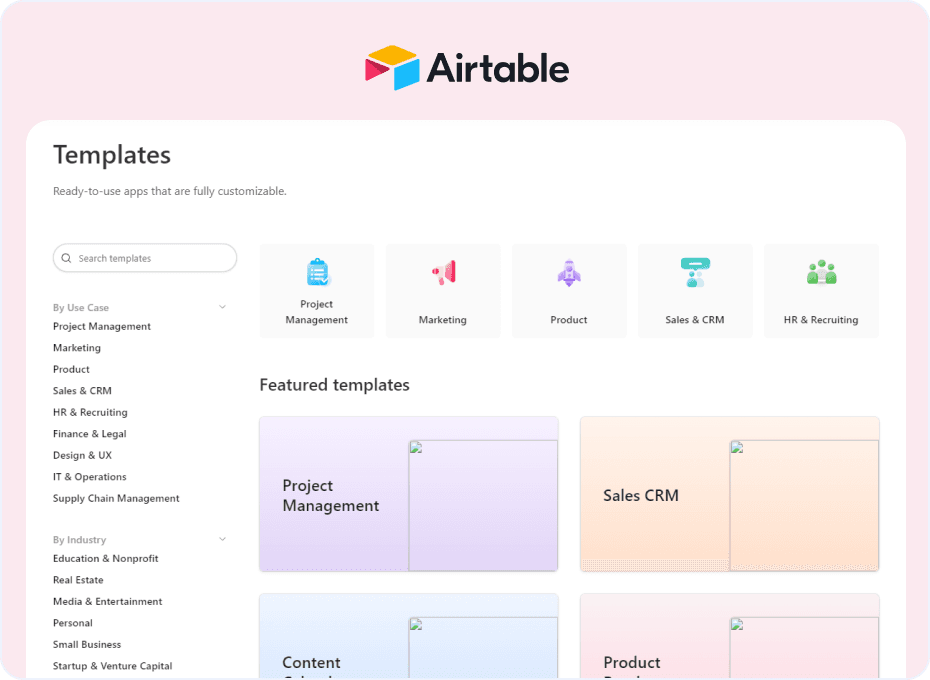Collapse the By Industry section

click(x=222, y=539)
